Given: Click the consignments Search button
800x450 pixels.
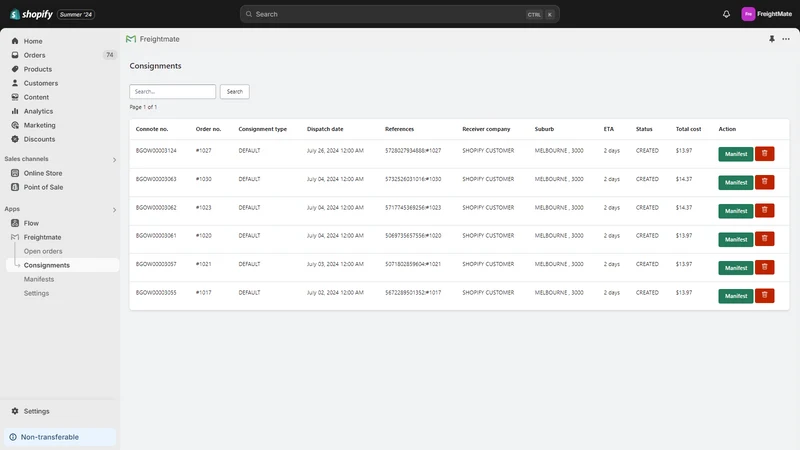Looking at the screenshot, I should 235,92.
